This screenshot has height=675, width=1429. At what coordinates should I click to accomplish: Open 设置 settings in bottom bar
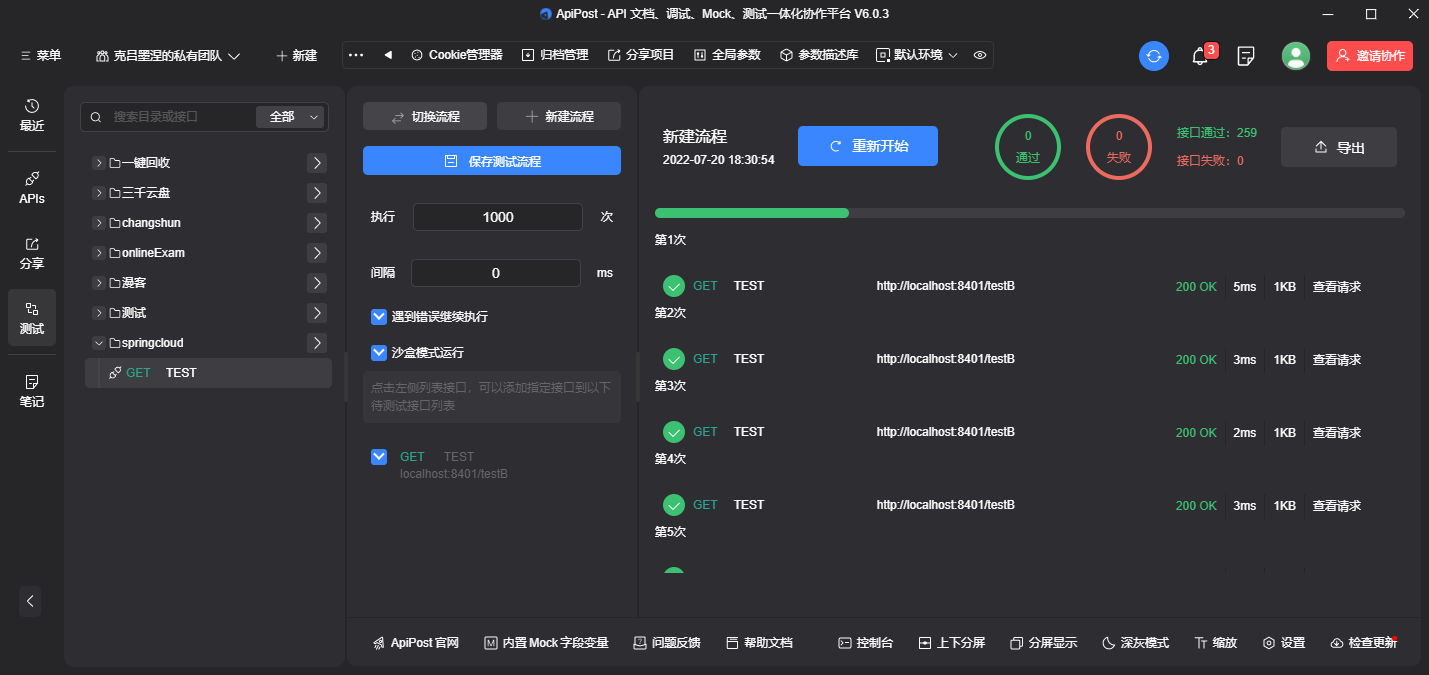click(x=1284, y=643)
